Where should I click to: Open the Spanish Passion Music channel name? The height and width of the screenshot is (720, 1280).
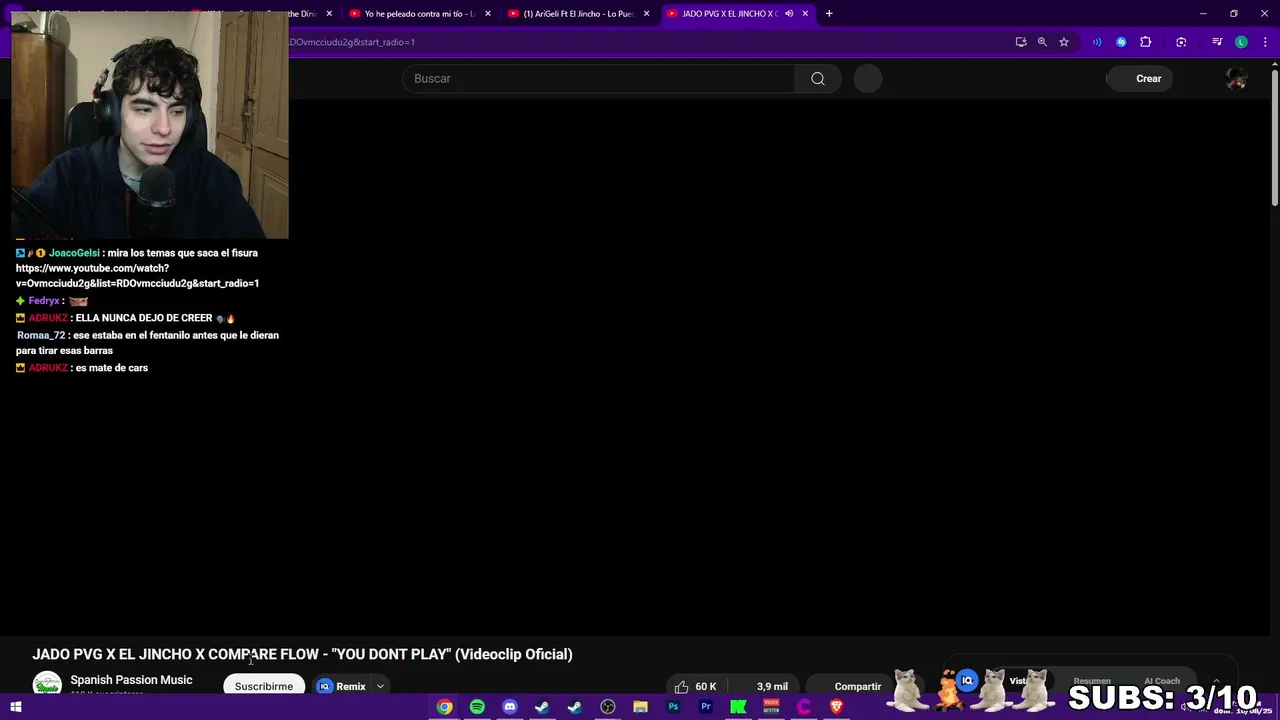coord(131,680)
